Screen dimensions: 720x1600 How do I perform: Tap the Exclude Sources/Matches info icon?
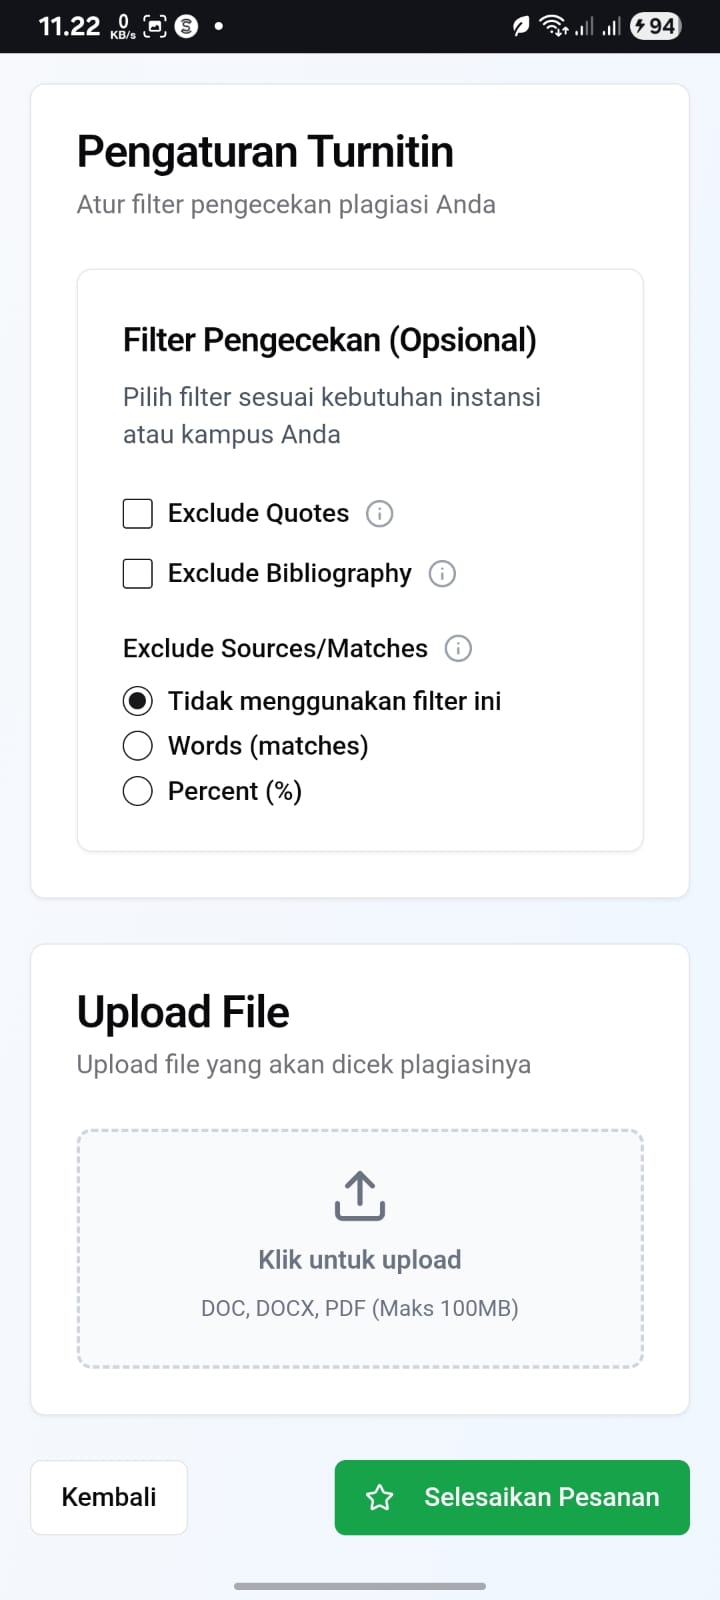pos(458,649)
